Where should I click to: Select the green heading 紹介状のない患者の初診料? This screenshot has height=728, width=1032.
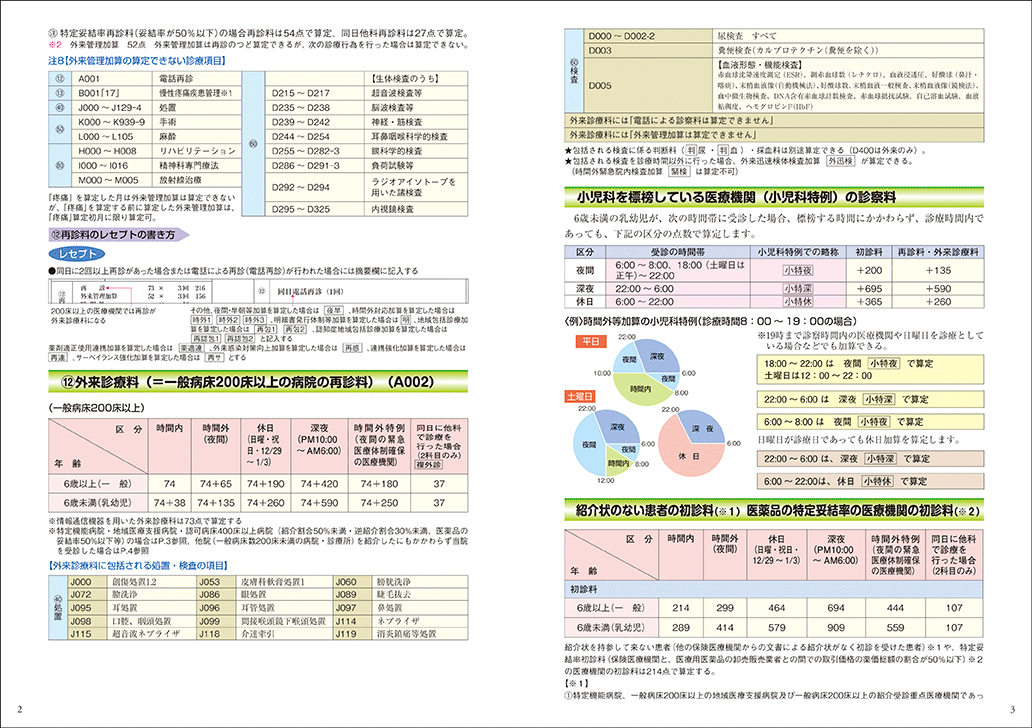click(x=774, y=510)
